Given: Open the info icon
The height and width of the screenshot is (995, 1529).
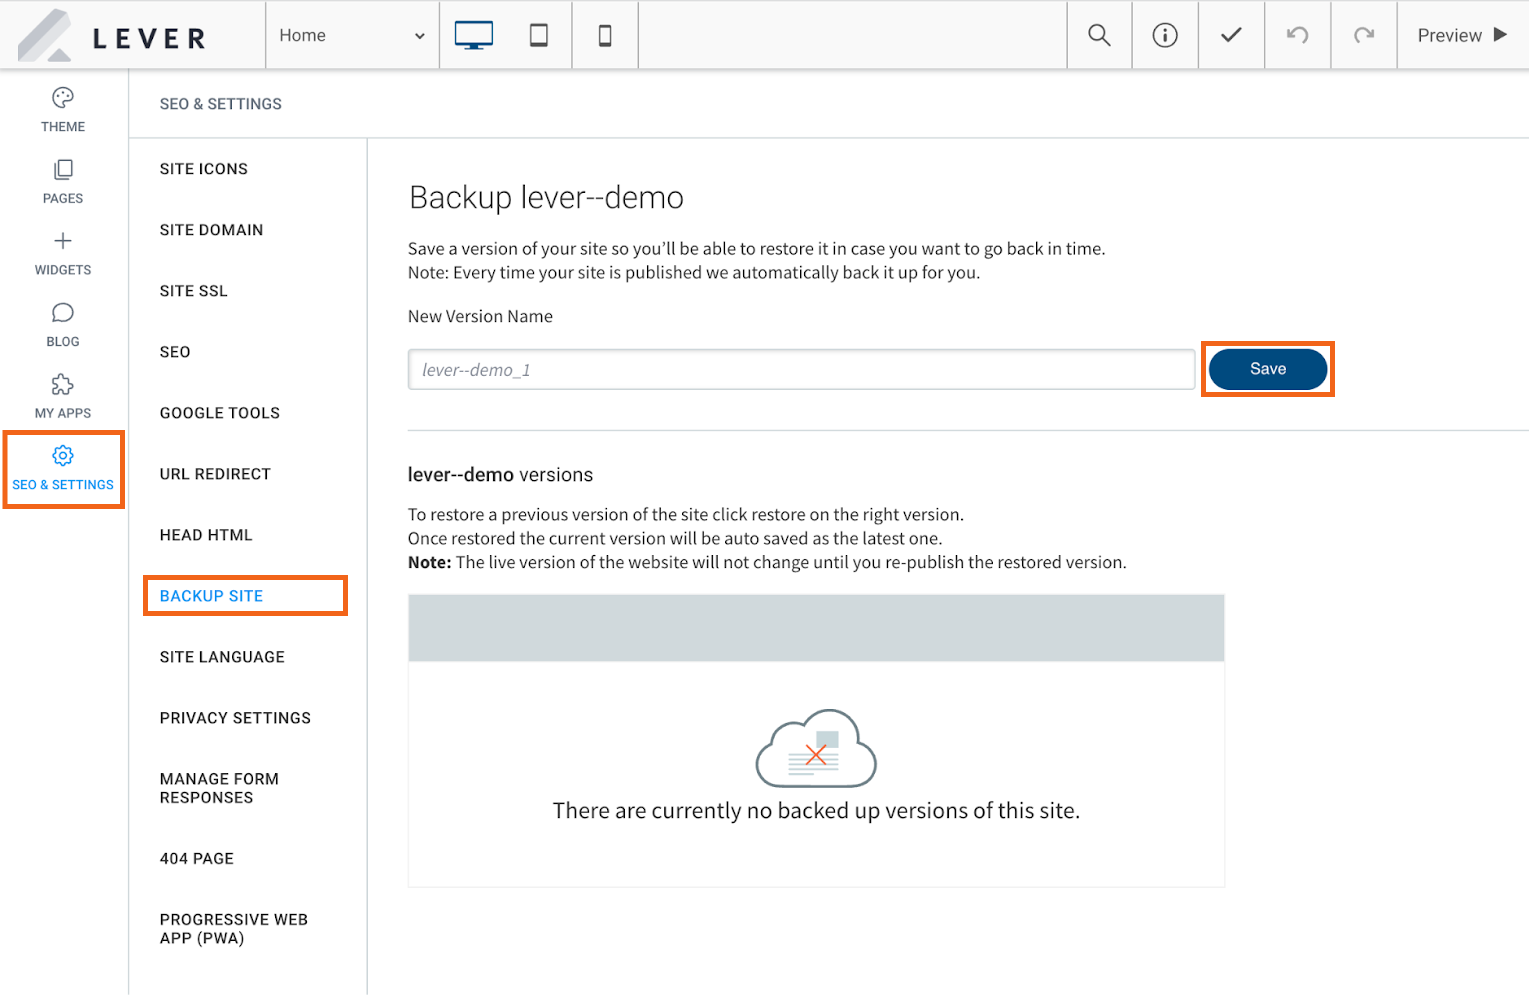Looking at the screenshot, I should pyautogui.click(x=1165, y=35).
